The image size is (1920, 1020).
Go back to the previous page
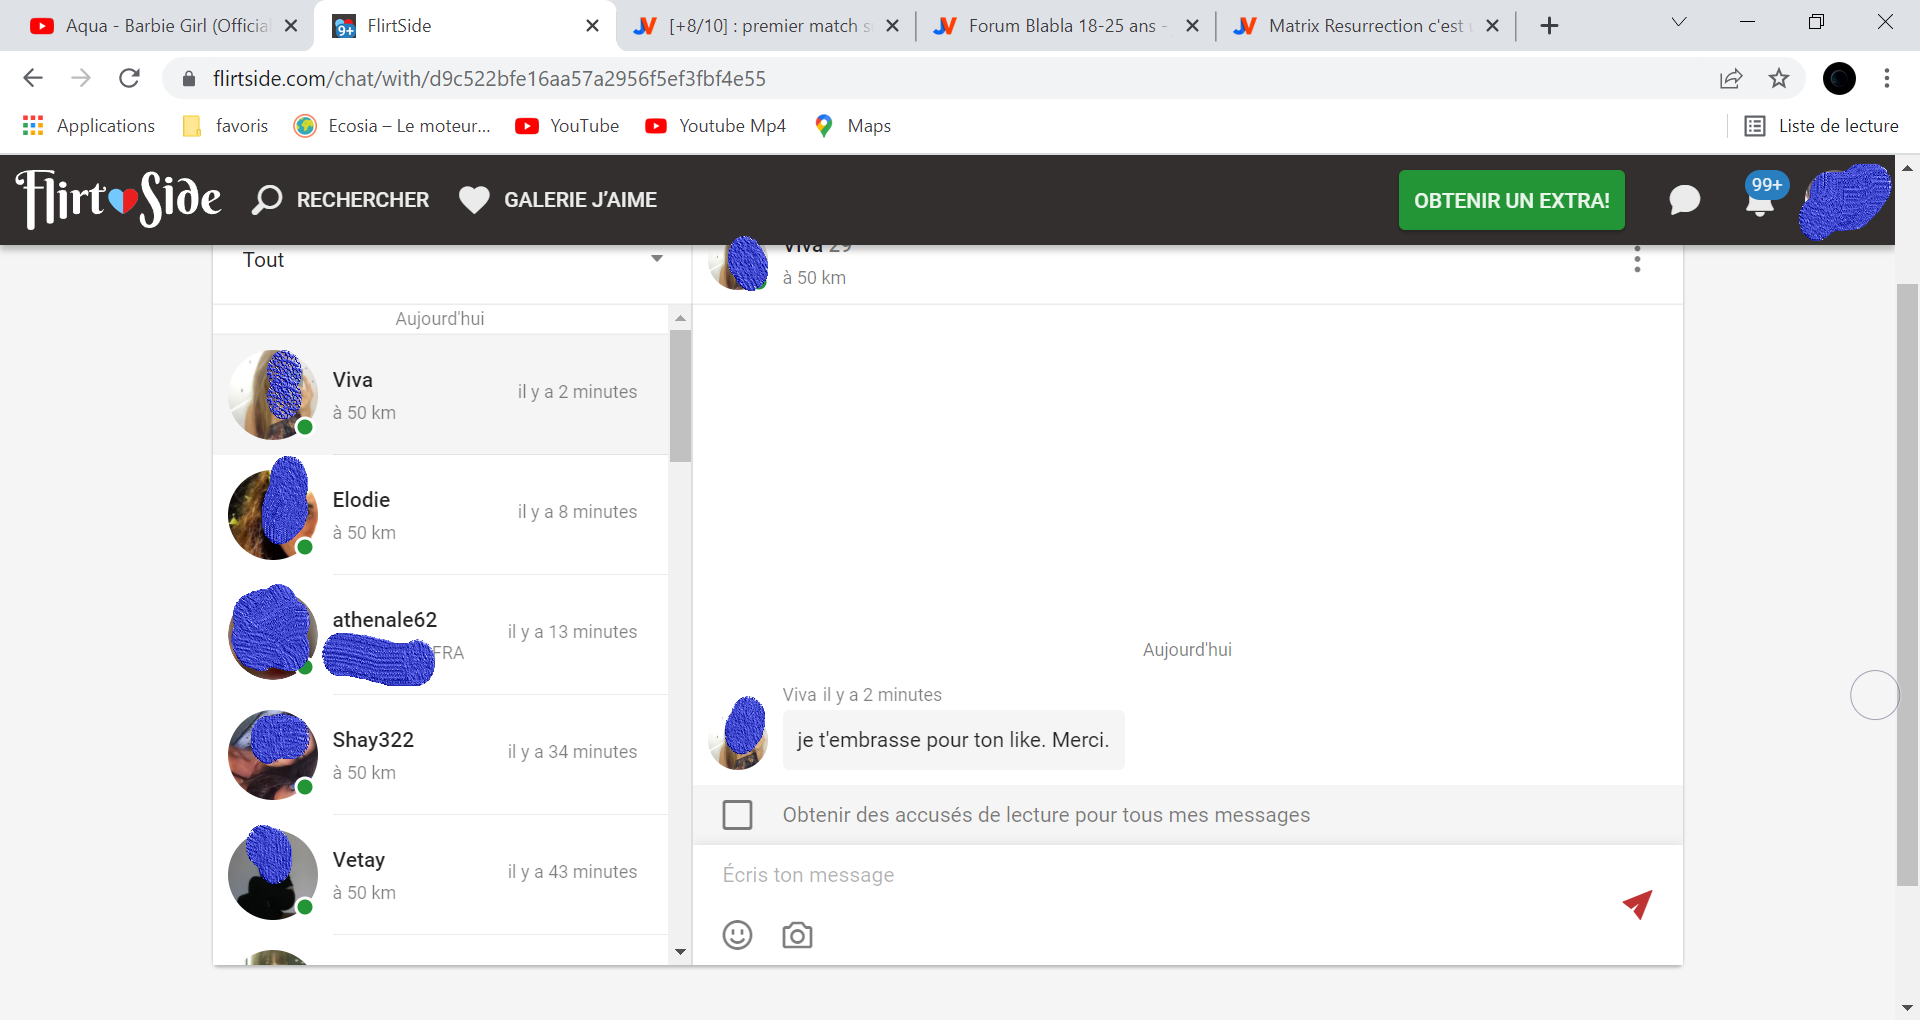tap(33, 78)
